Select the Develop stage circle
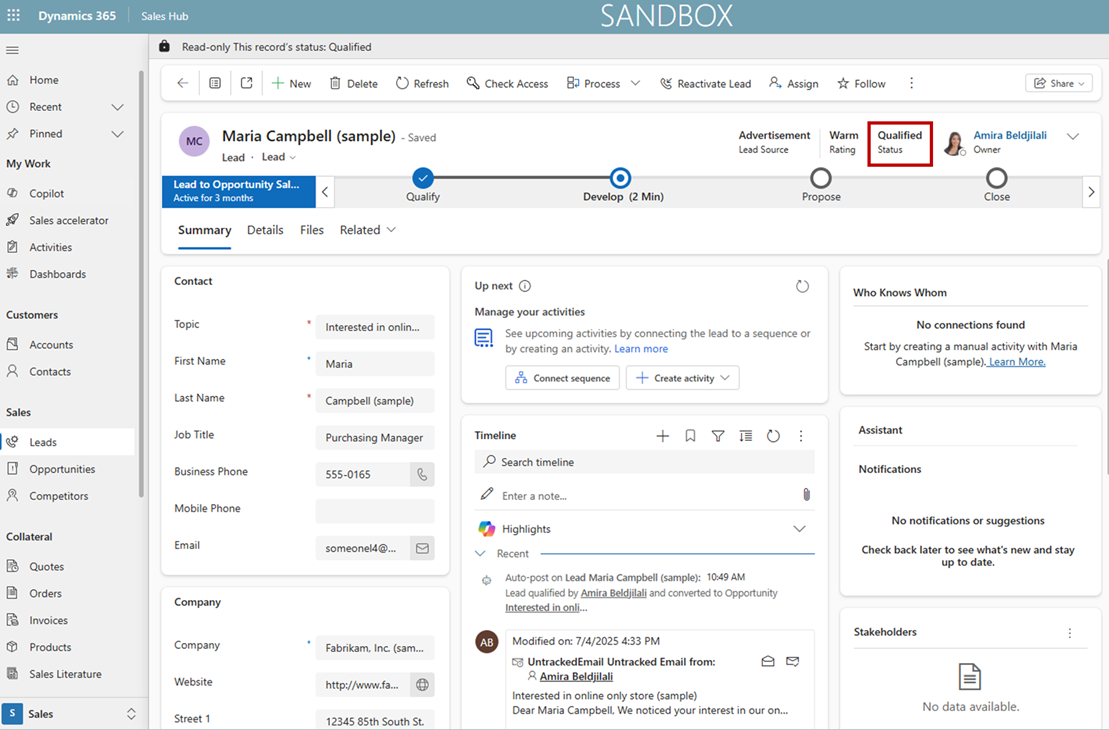 tap(620, 178)
